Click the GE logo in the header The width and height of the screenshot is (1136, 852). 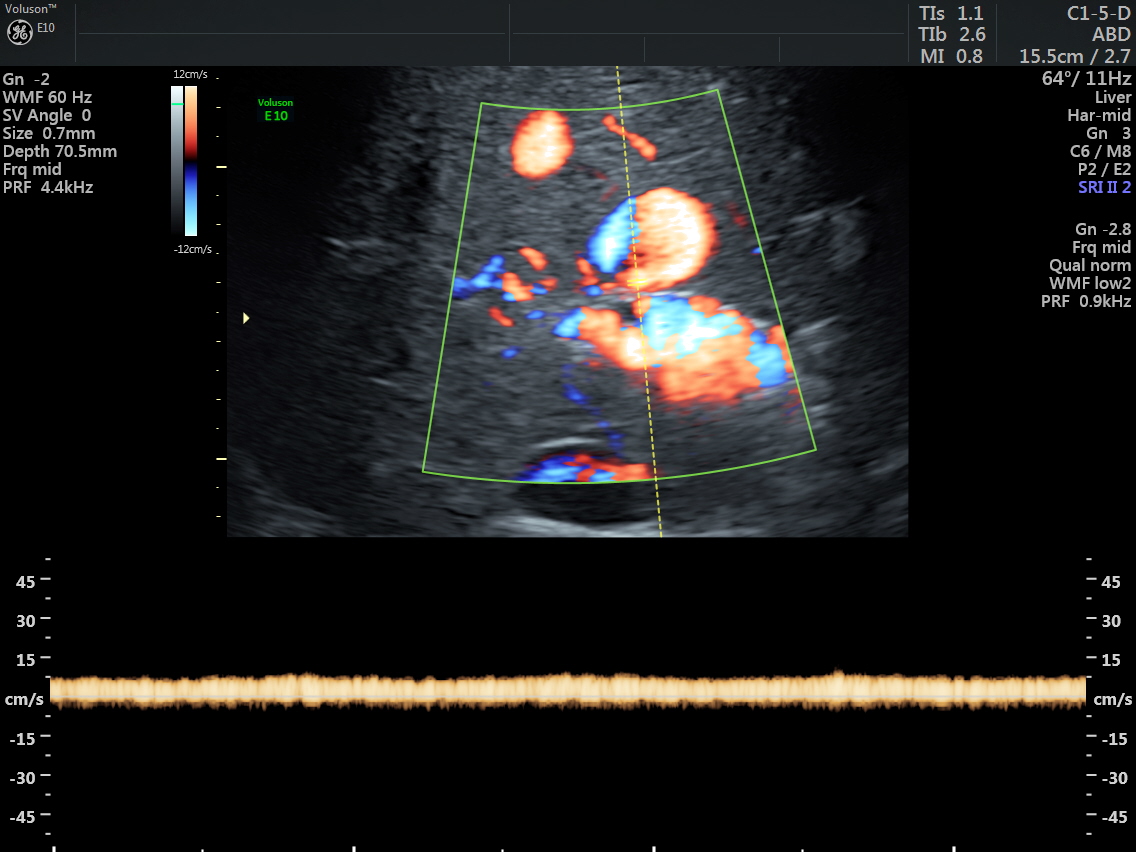pyautogui.click(x=19, y=32)
